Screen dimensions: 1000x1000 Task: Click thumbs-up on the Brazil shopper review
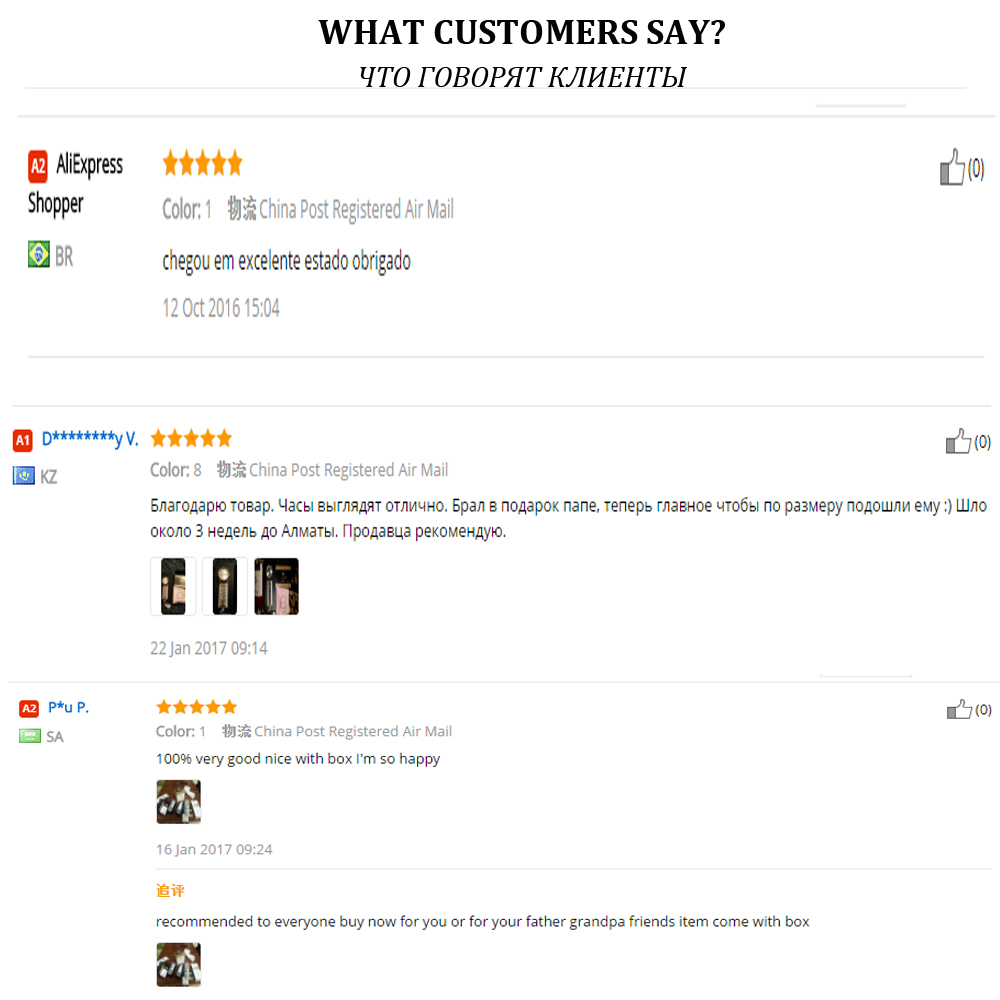(x=952, y=168)
